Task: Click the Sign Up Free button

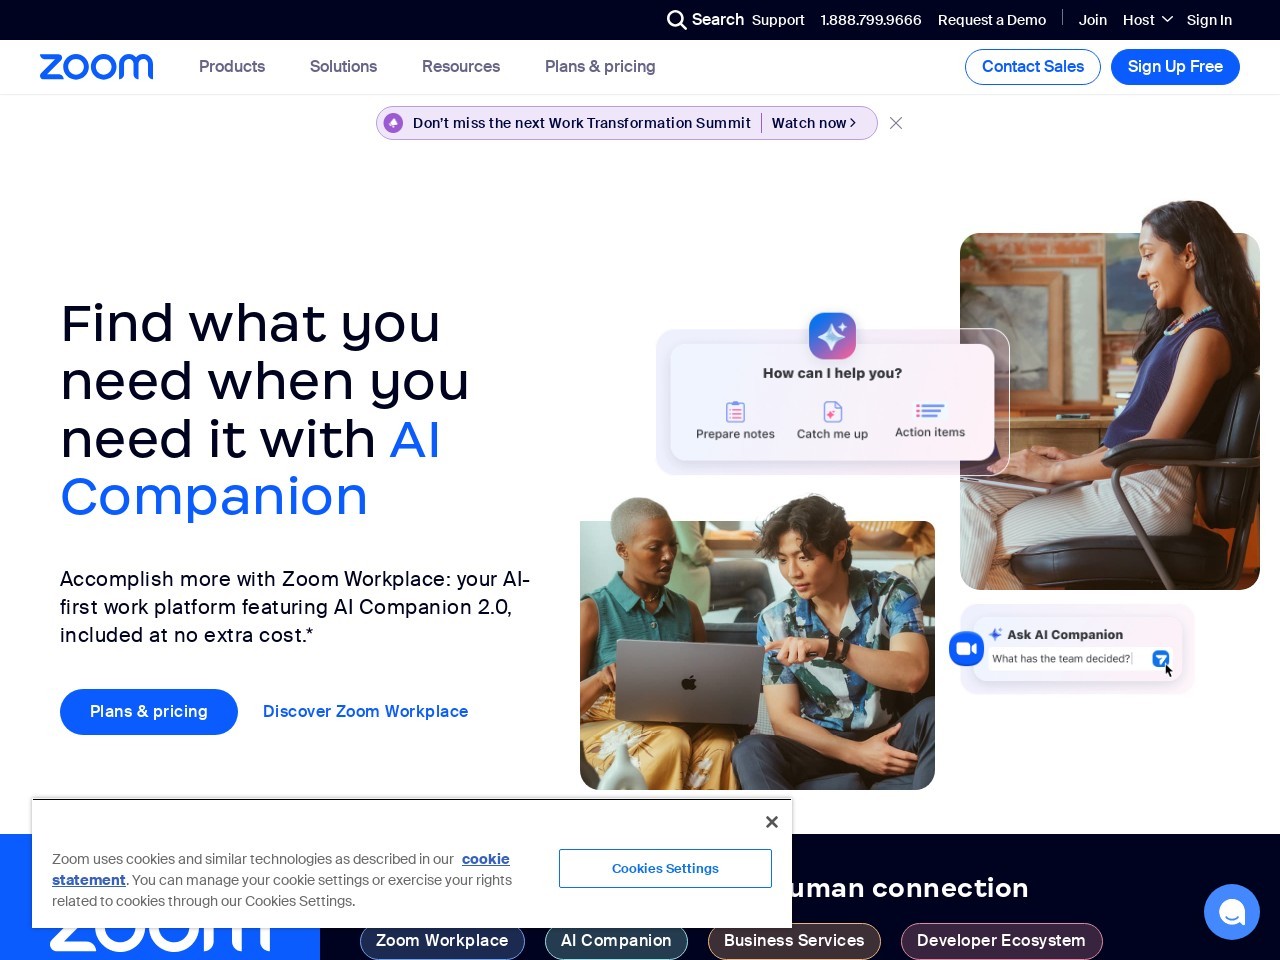Action: 1175,67
